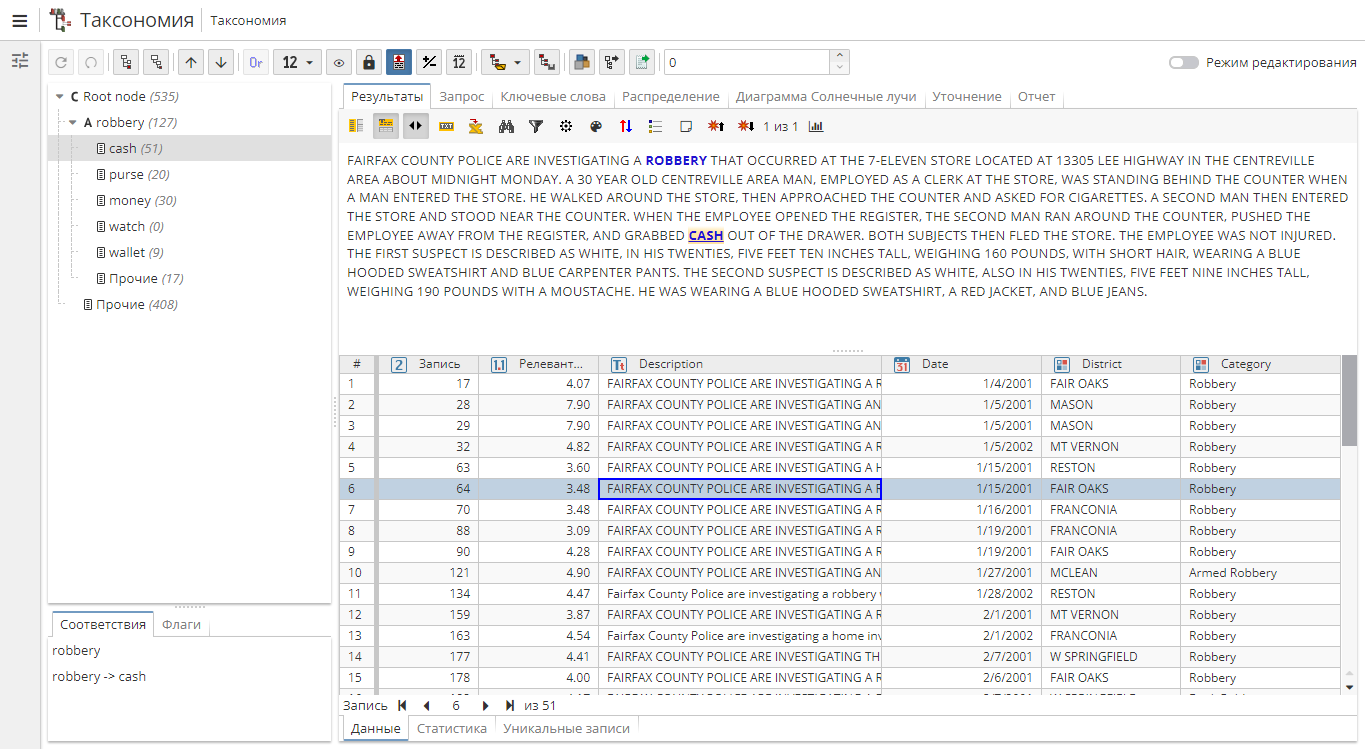Click the refresh/undo arrow toolbar button
1365x749 pixels.
(x=61, y=63)
